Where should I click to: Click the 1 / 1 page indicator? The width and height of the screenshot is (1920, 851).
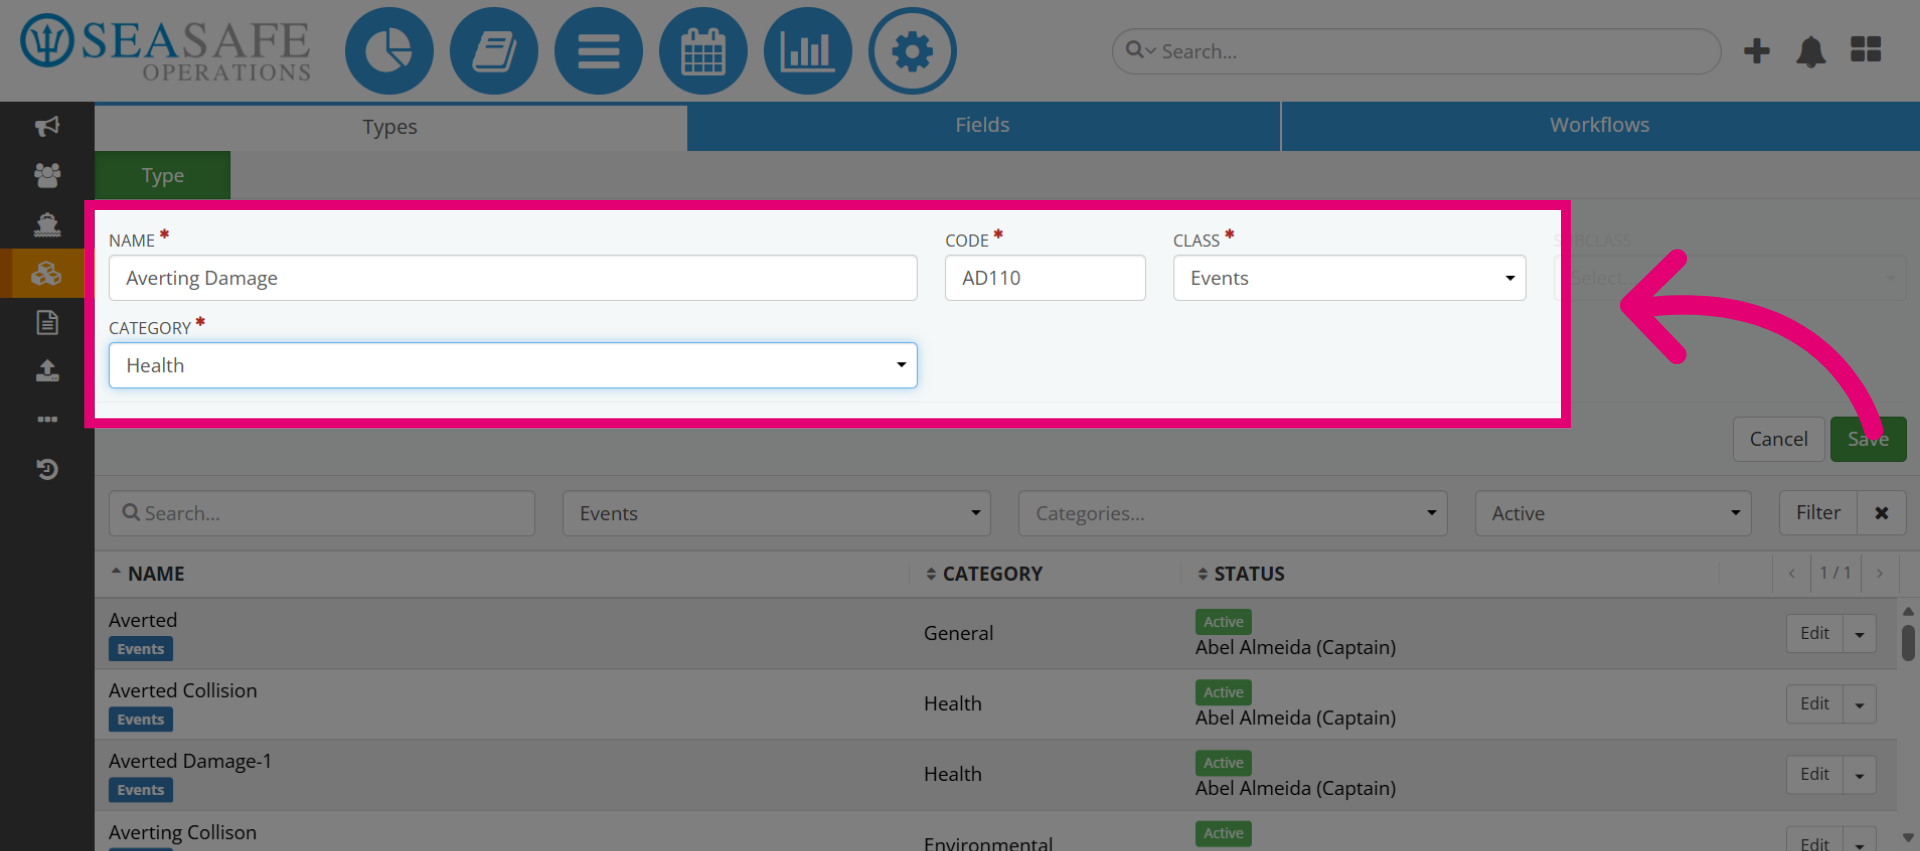click(1835, 573)
